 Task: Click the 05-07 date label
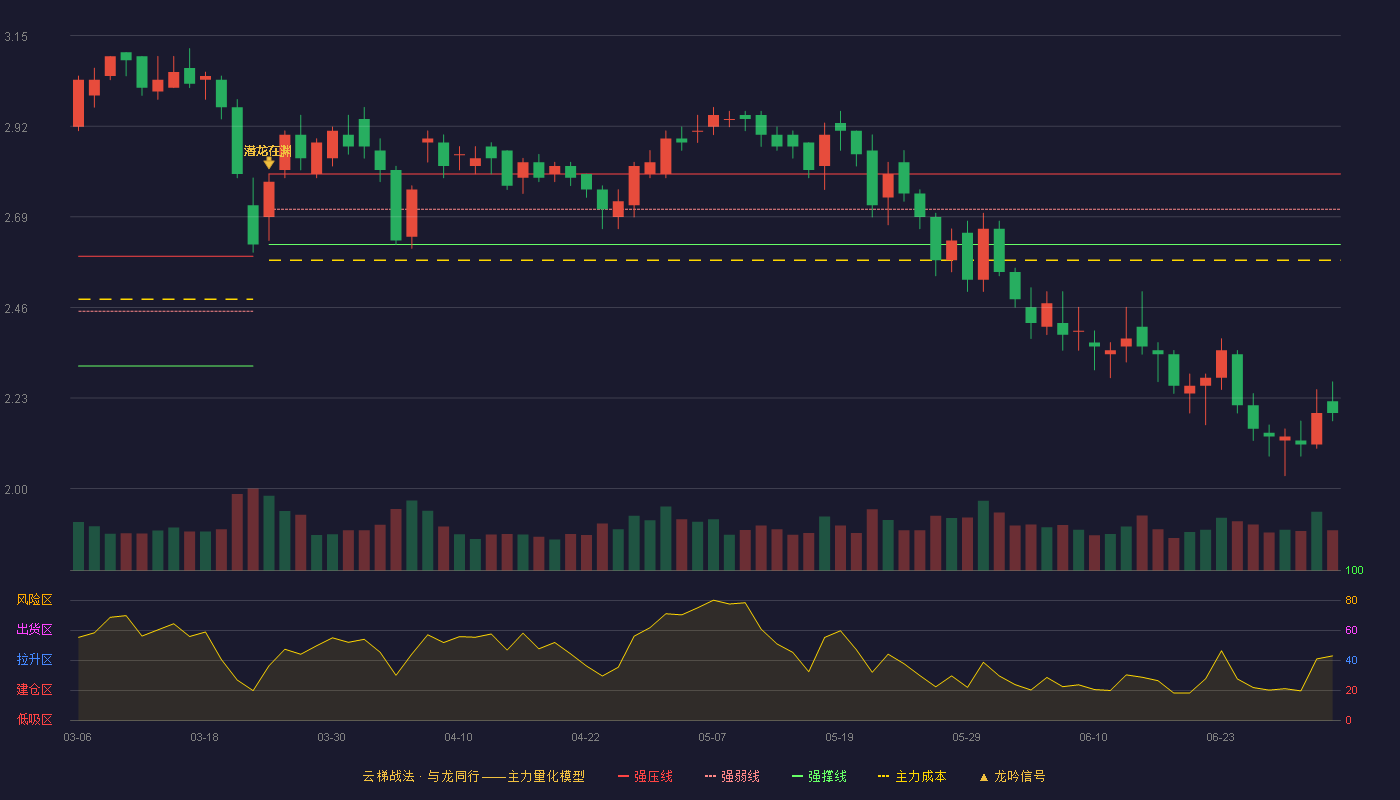[712, 737]
